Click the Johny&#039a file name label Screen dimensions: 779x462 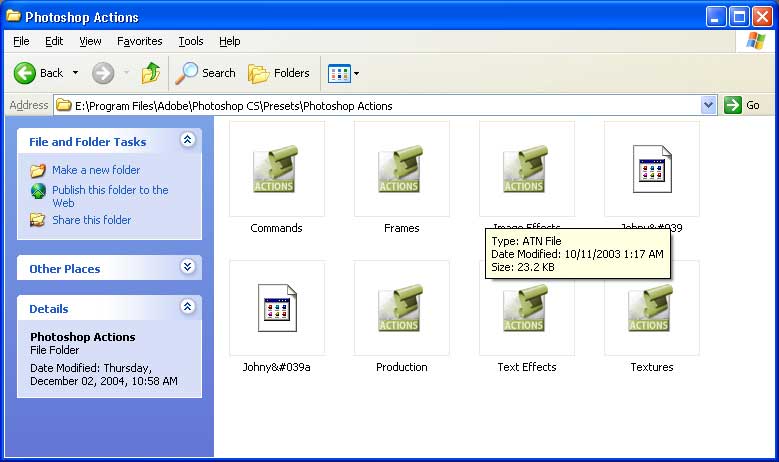(x=276, y=367)
